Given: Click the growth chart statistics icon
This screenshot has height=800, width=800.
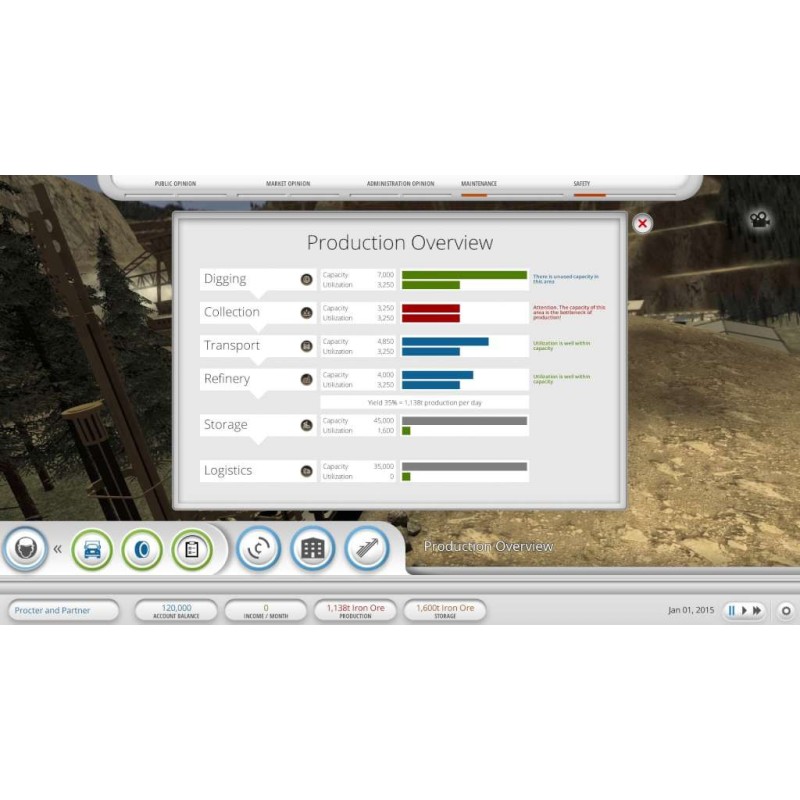Looking at the screenshot, I should [366, 549].
